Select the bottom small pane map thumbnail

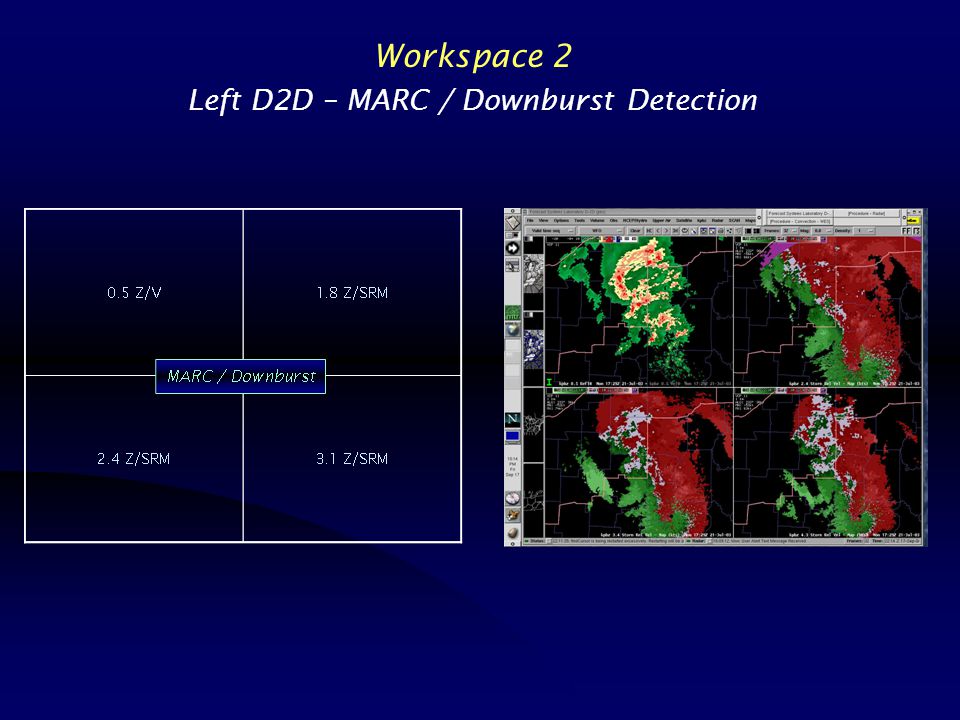[533, 500]
